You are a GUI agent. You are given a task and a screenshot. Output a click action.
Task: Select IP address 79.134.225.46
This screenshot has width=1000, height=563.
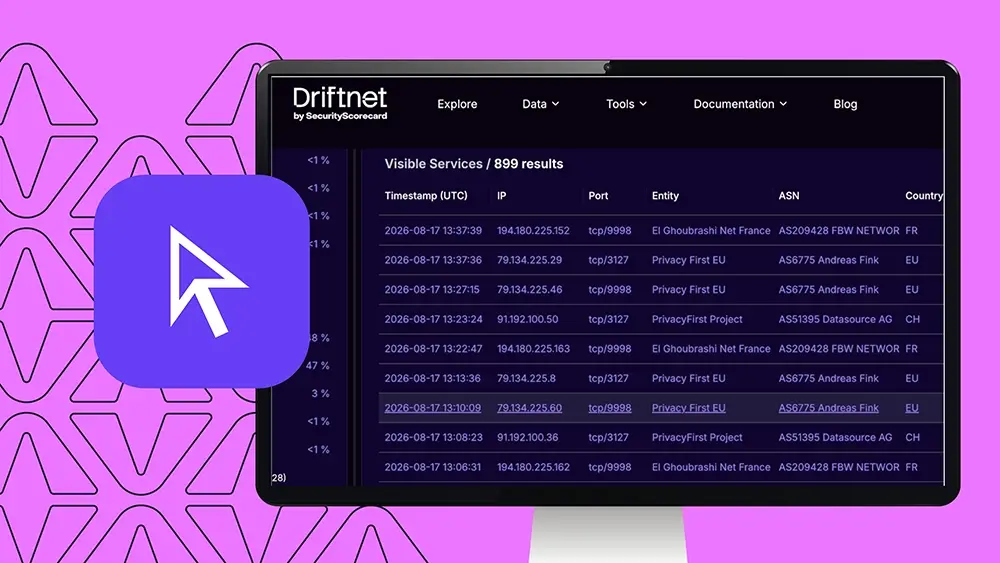pyautogui.click(x=529, y=289)
